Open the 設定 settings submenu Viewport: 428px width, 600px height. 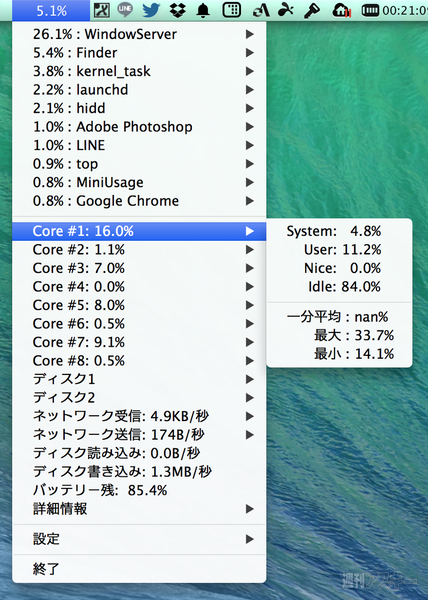point(139,540)
